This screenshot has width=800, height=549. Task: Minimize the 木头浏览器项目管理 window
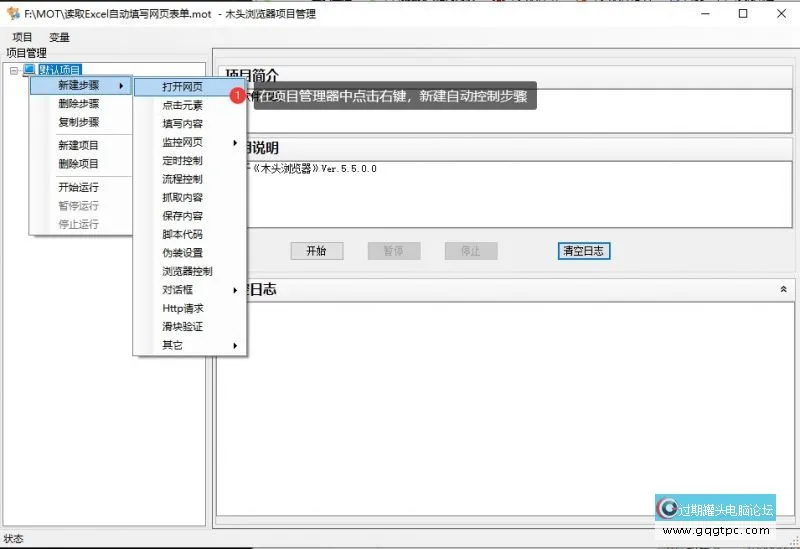click(706, 14)
